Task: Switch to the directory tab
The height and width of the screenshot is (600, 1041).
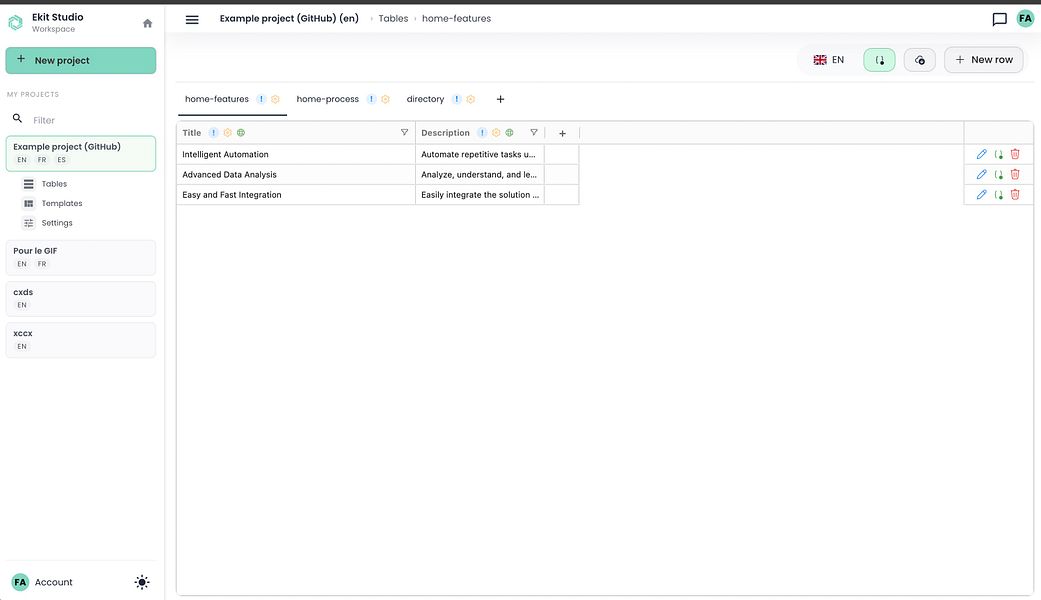Action: coord(425,99)
